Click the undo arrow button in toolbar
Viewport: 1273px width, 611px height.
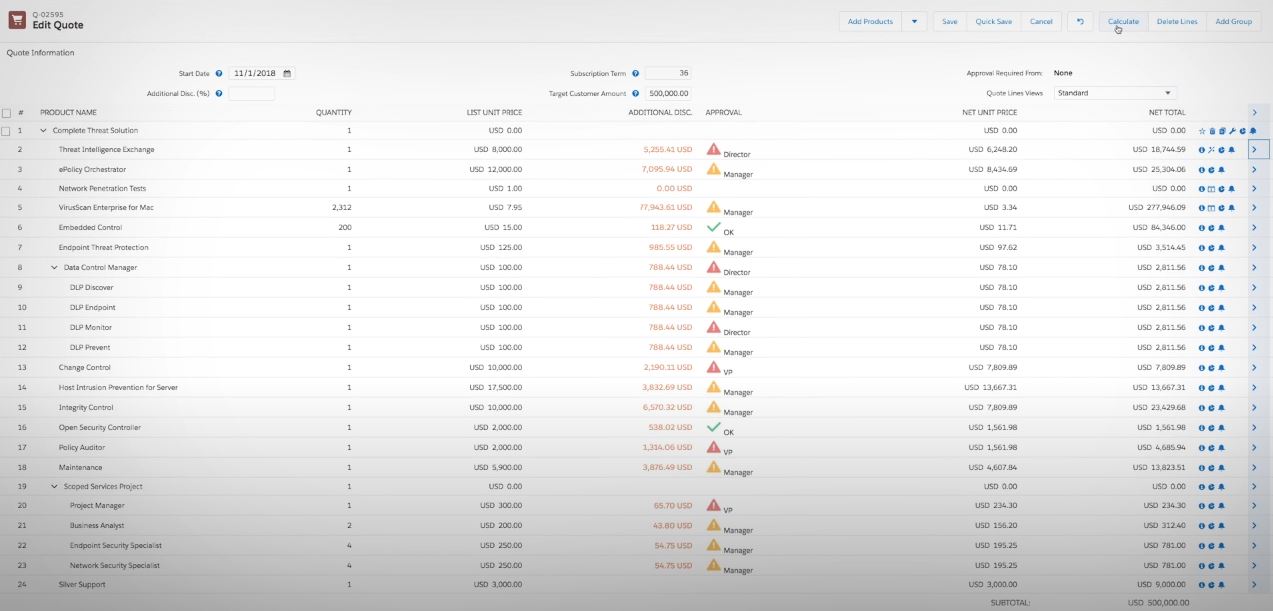click(1080, 21)
